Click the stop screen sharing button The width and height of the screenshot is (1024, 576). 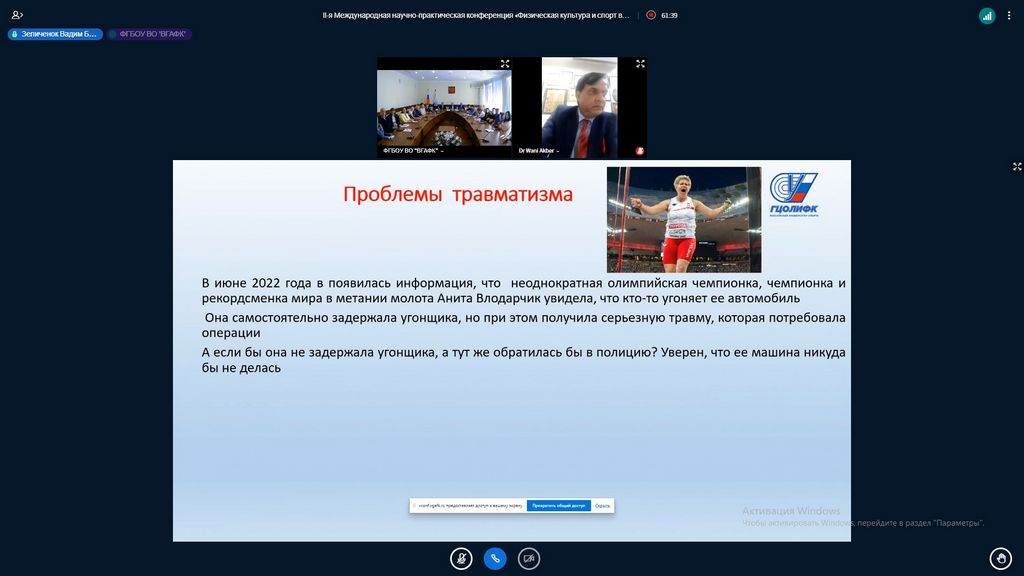coord(558,506)
